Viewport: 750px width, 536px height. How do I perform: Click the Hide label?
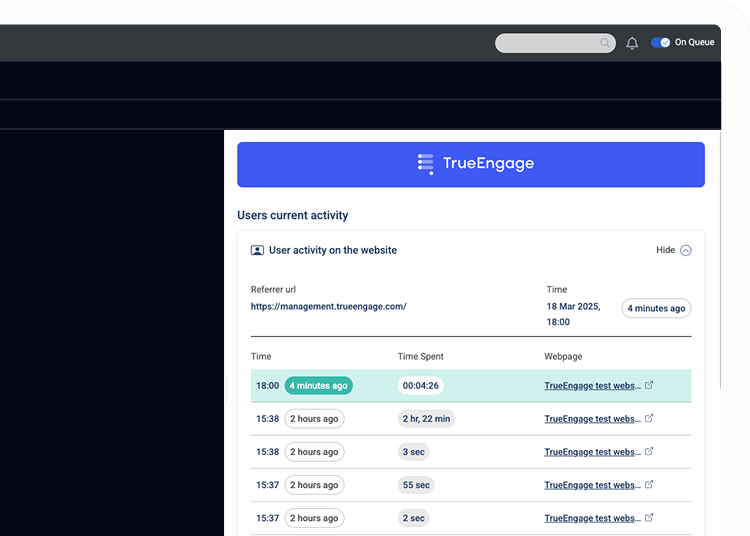pos(665,250)
